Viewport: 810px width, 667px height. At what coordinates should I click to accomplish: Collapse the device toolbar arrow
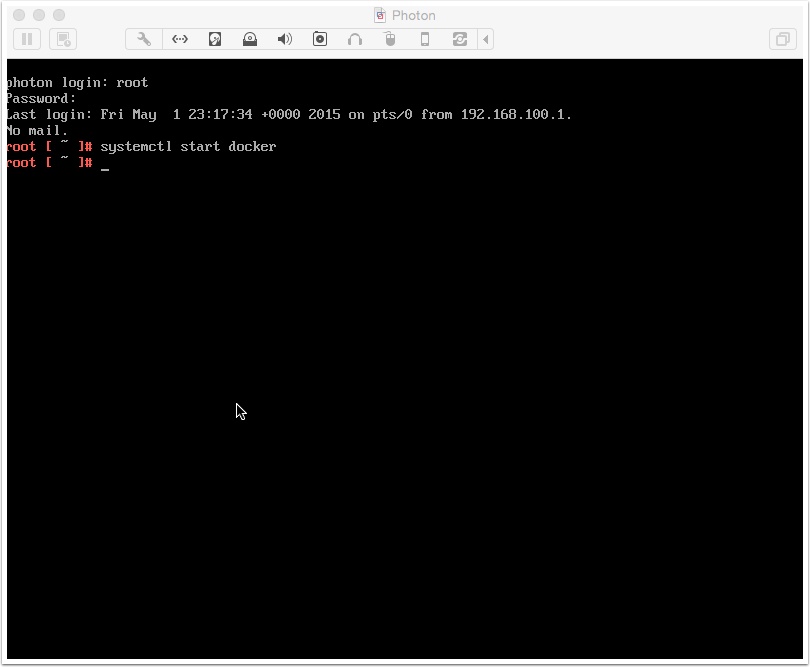(x=486, y=39)
